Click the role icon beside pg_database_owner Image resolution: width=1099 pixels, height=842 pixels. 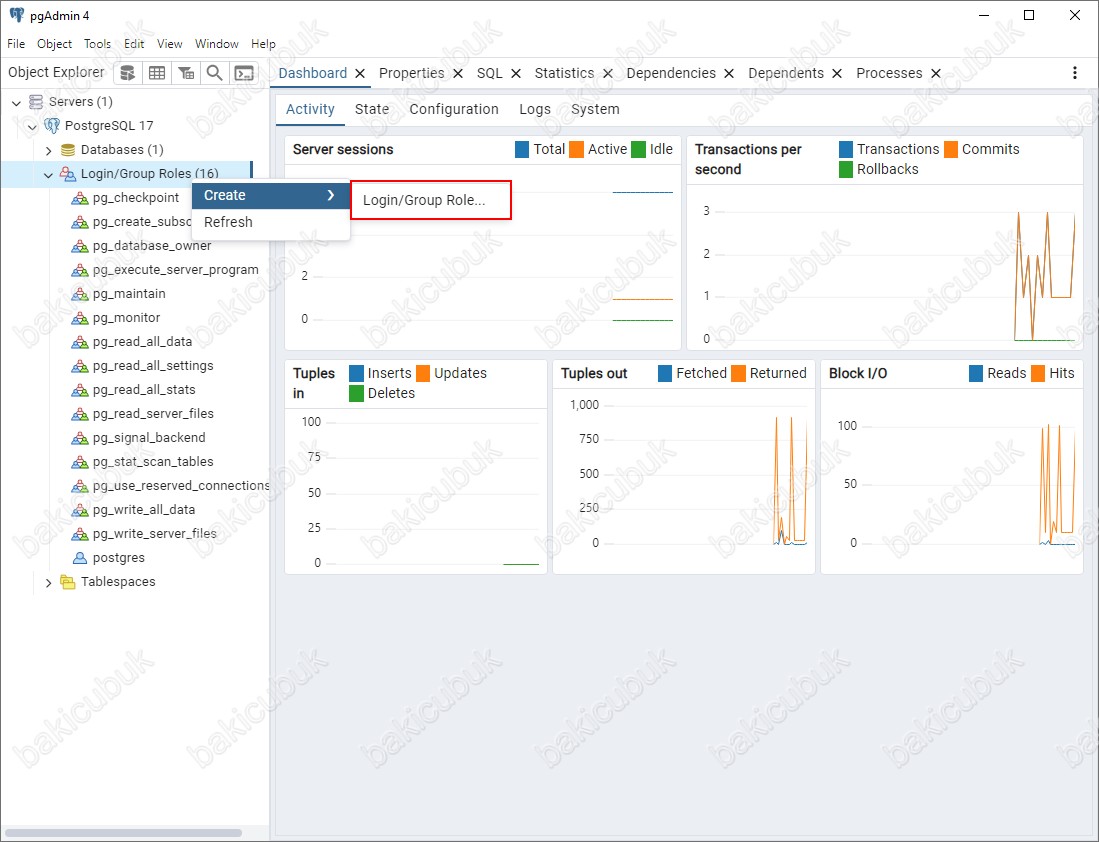(x=80, y=246)
